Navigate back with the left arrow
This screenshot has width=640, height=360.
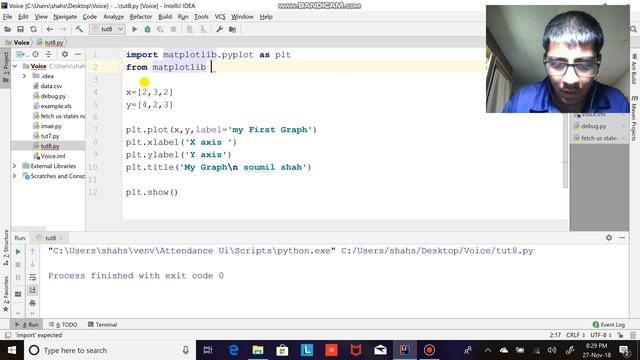[x=49, y=29]
